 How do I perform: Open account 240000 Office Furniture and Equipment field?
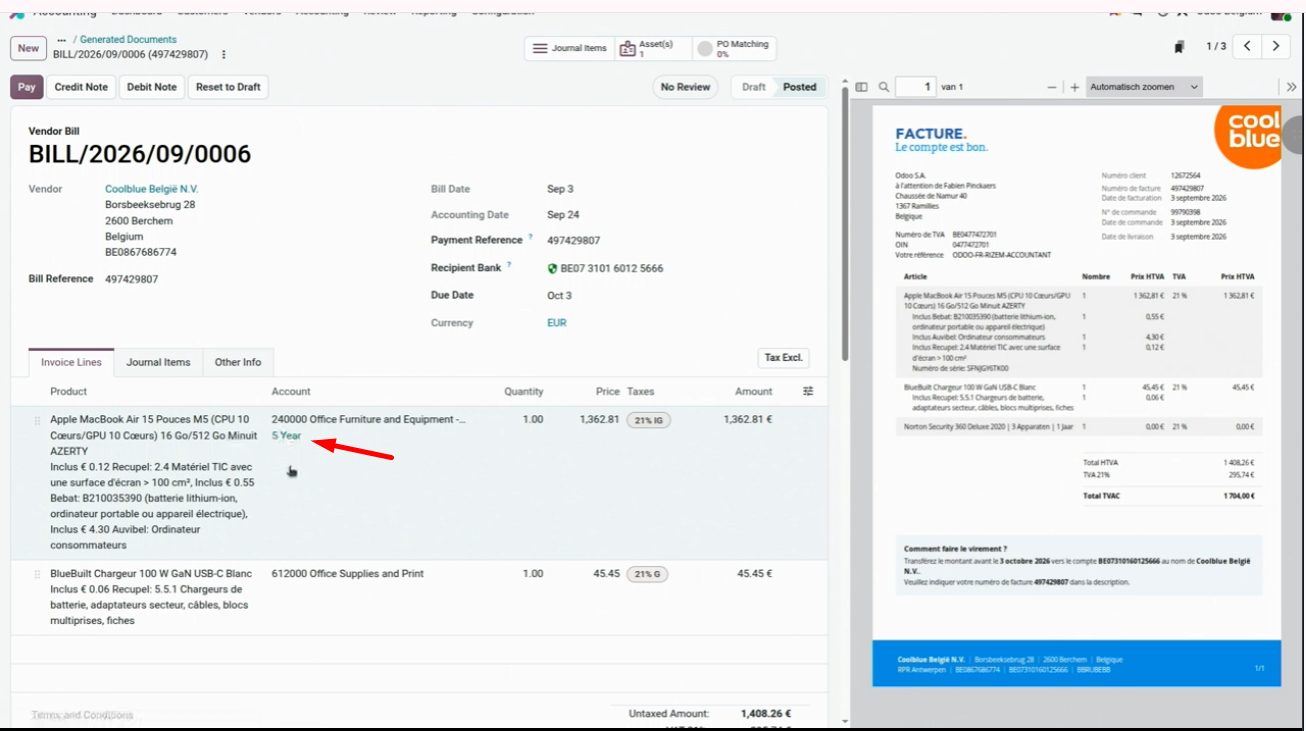pyautogui.click(x=368, y=420)
